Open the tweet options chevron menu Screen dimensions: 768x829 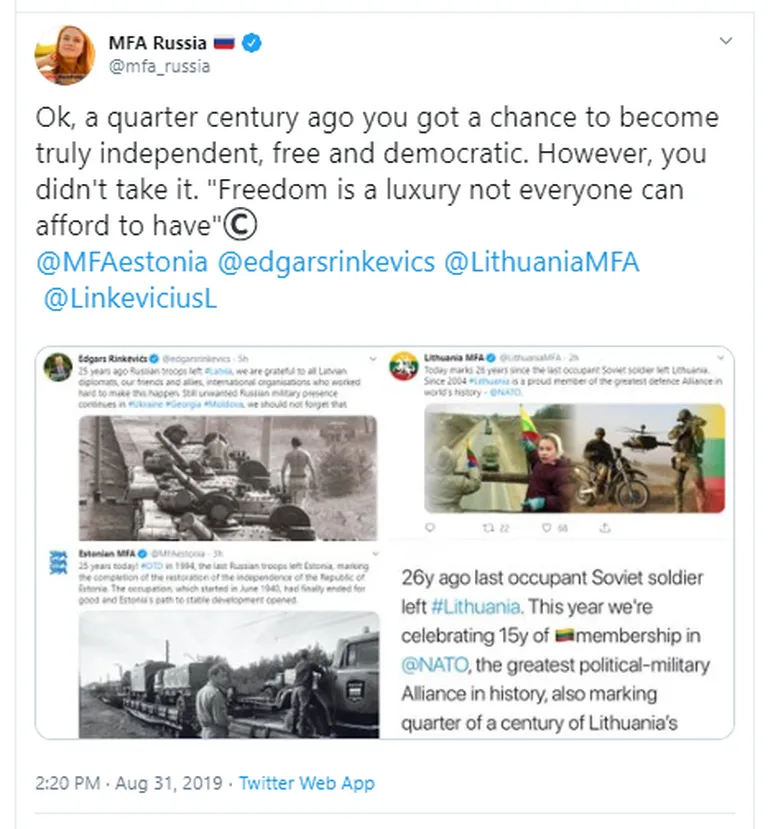(726, 41)
